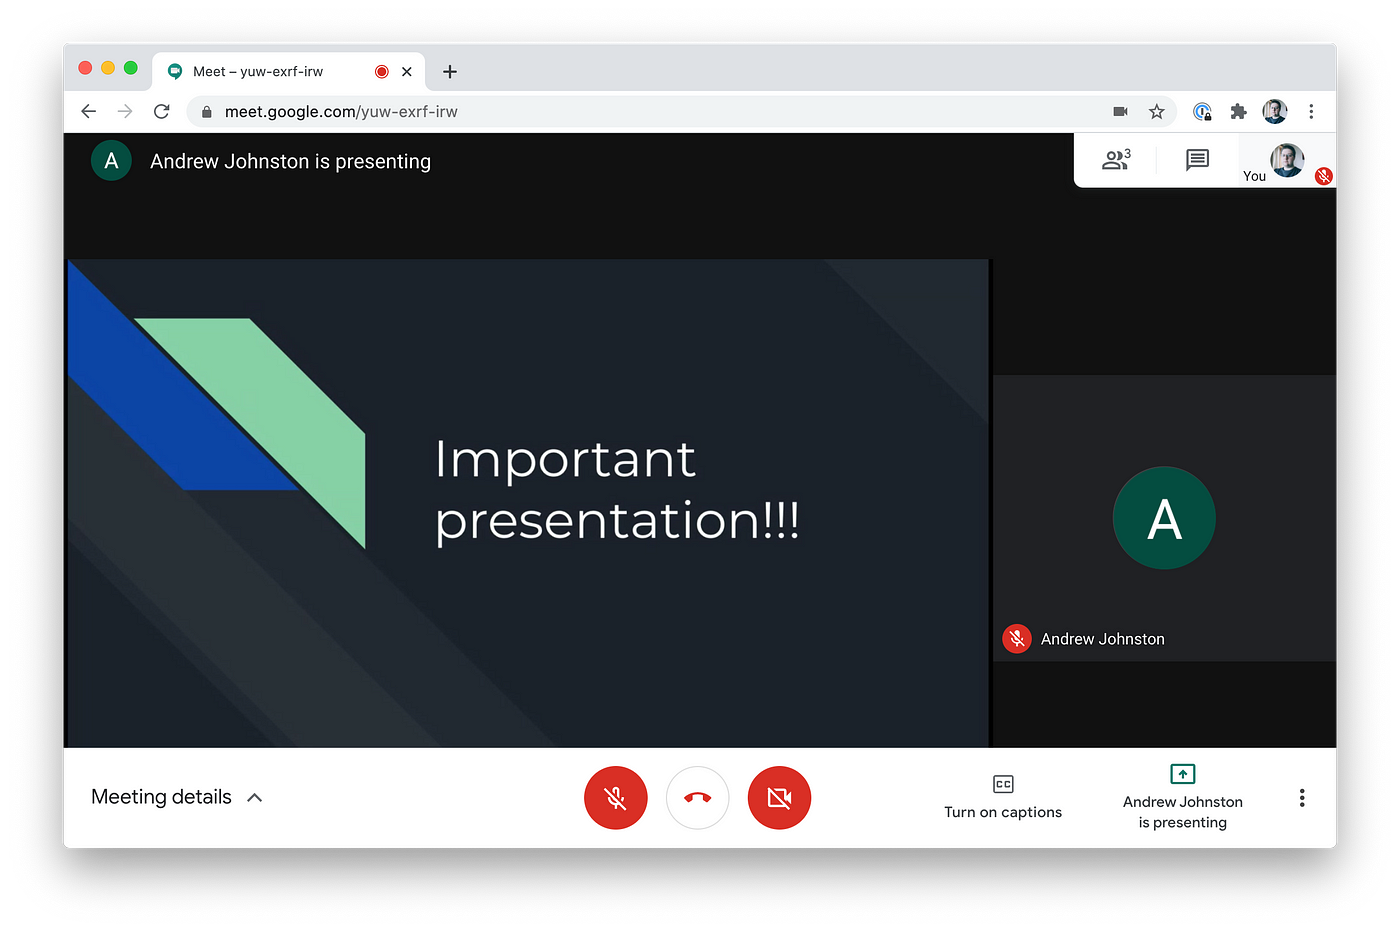Image resolution: width=1400 pixels, height=932 pixels.
Task: Enable captions with Turn on captions
Action: (1003, 797)
